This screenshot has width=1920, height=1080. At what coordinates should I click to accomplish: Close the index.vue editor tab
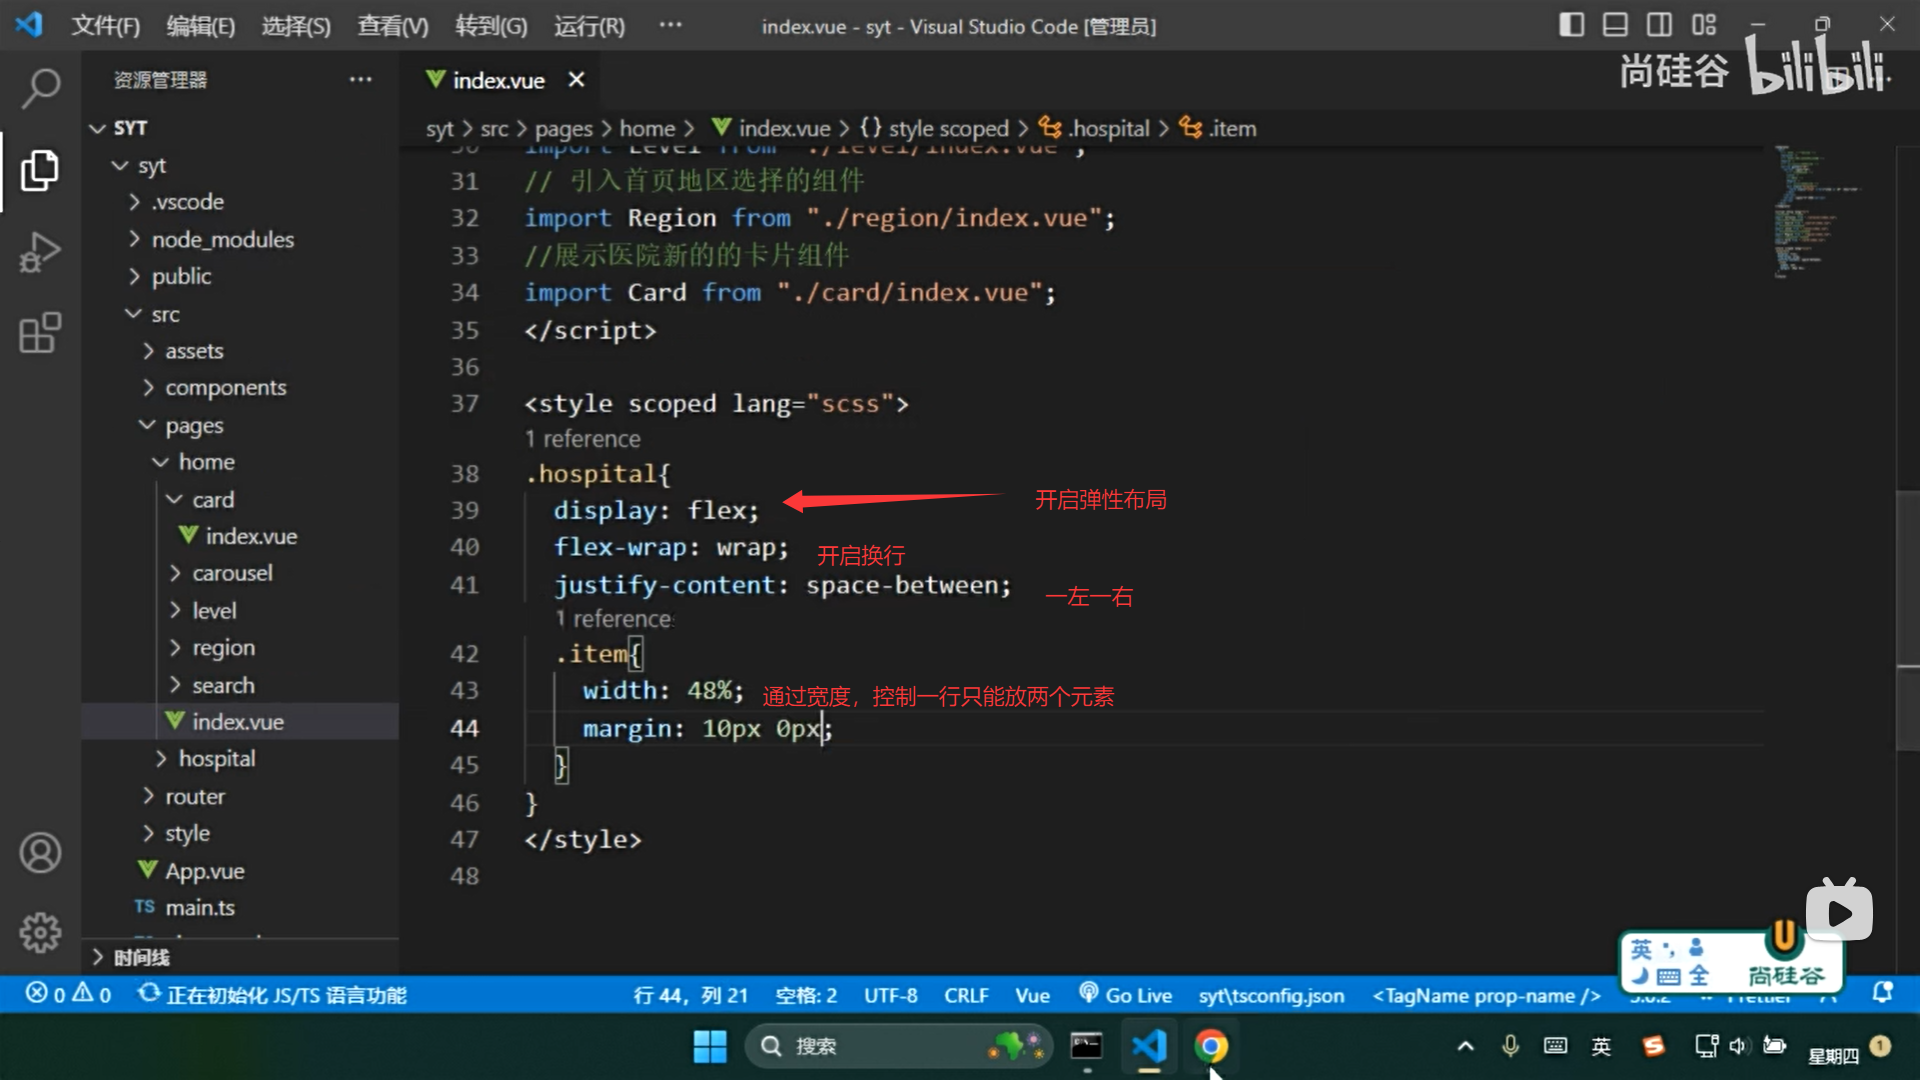point(576,80)
